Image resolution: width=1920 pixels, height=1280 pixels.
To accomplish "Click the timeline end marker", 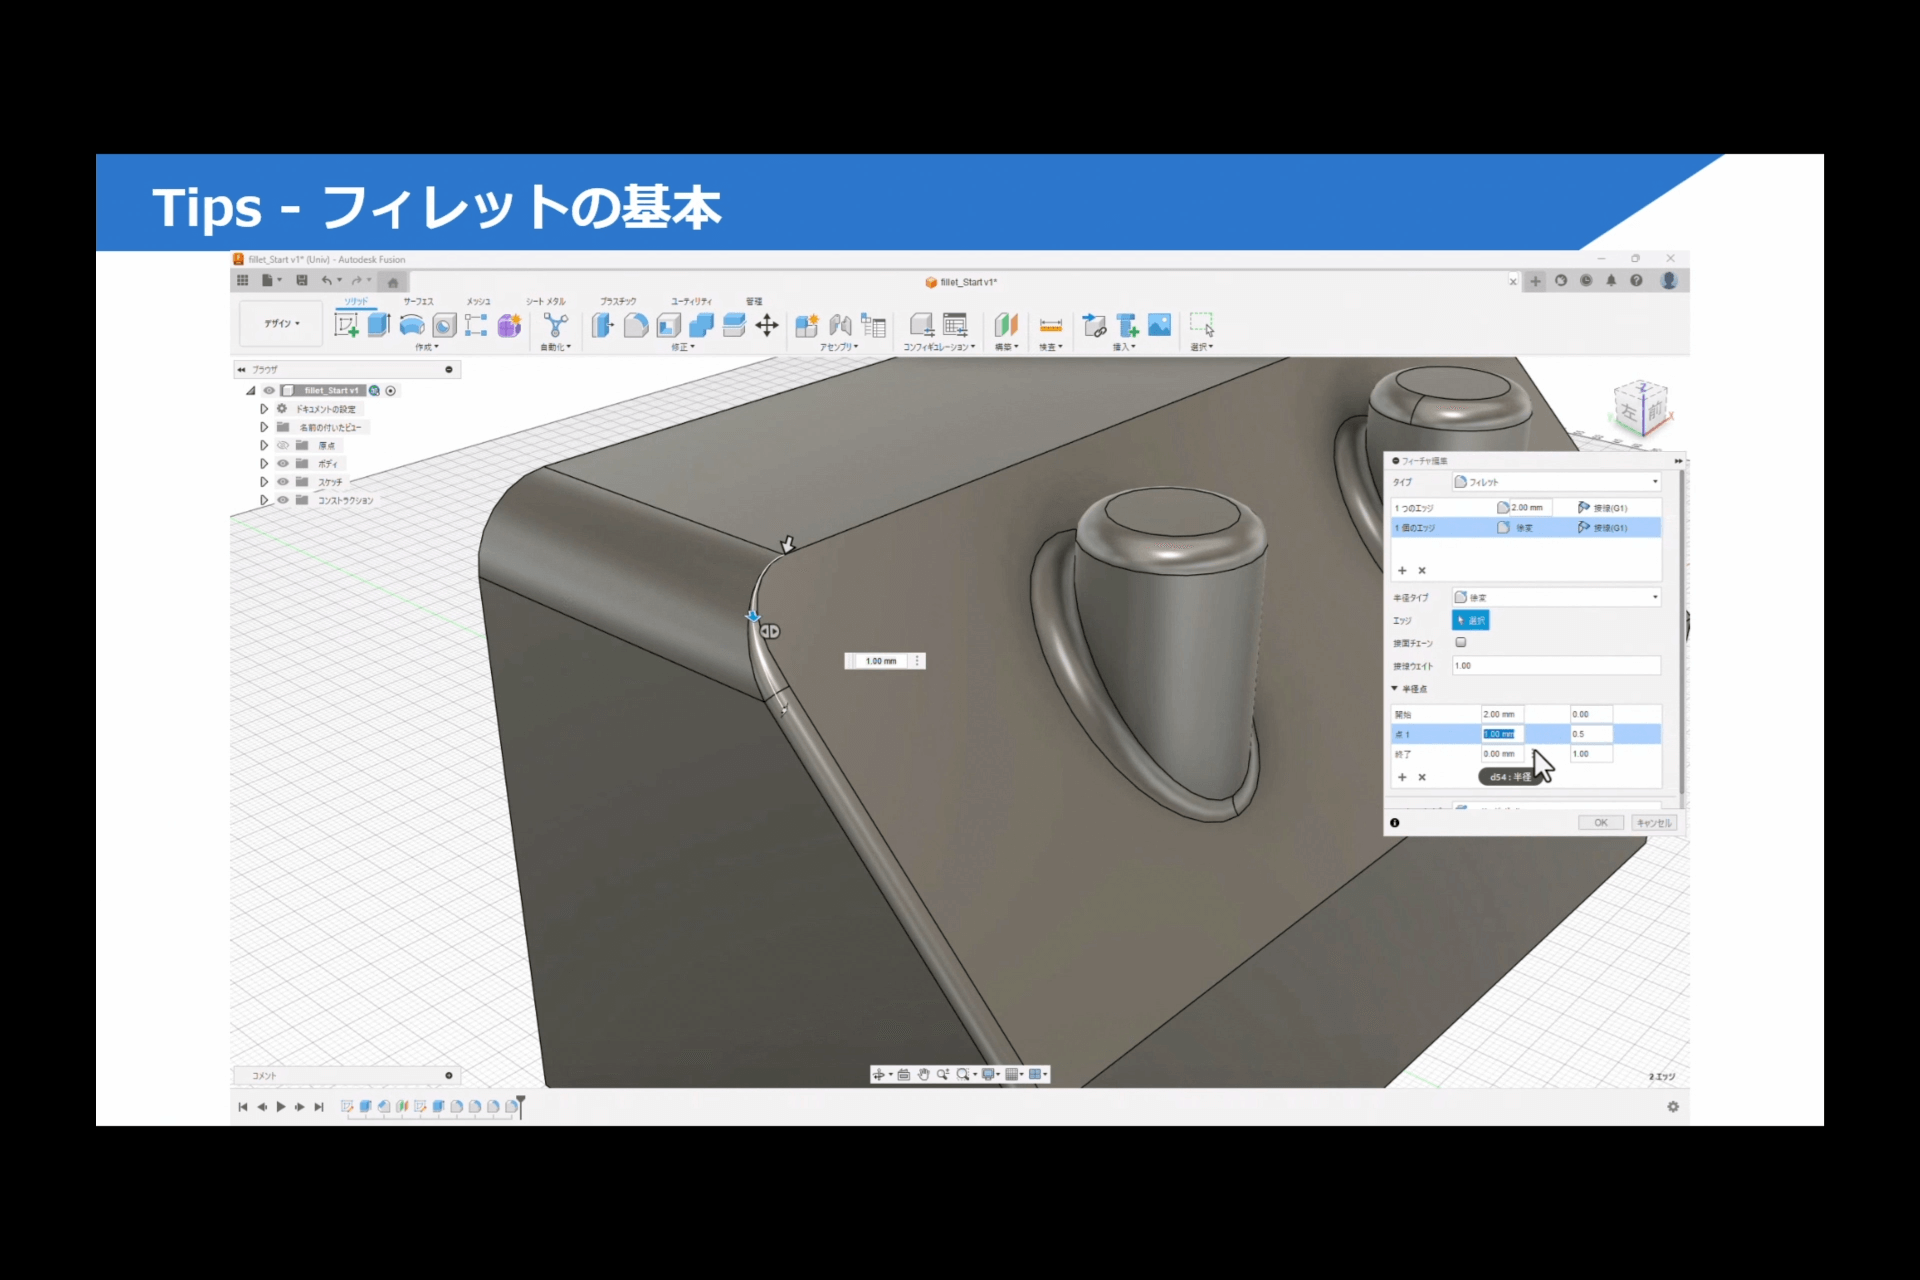I will click(x=520, y=1105).
